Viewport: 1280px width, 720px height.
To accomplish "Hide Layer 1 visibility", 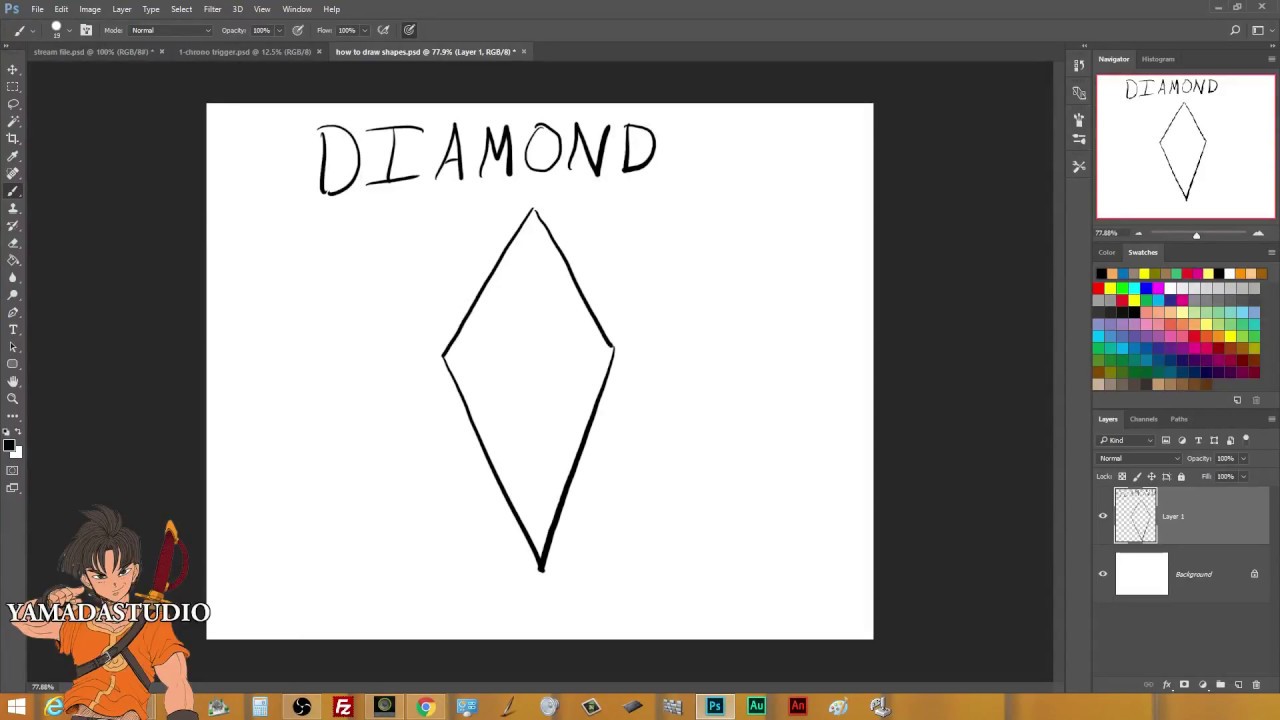I will point(1103,516).
